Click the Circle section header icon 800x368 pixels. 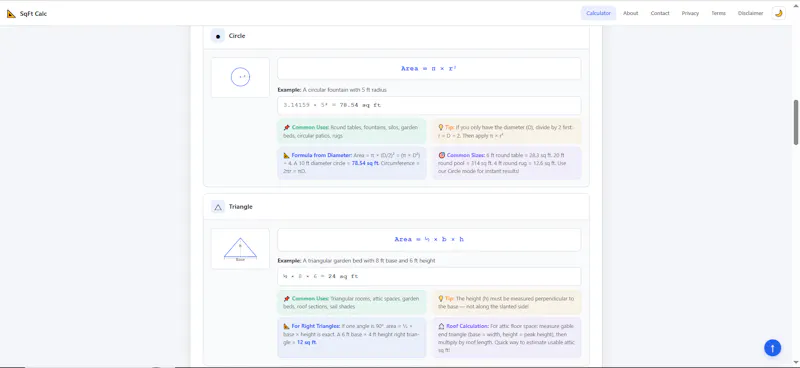(x=218, y=36)
